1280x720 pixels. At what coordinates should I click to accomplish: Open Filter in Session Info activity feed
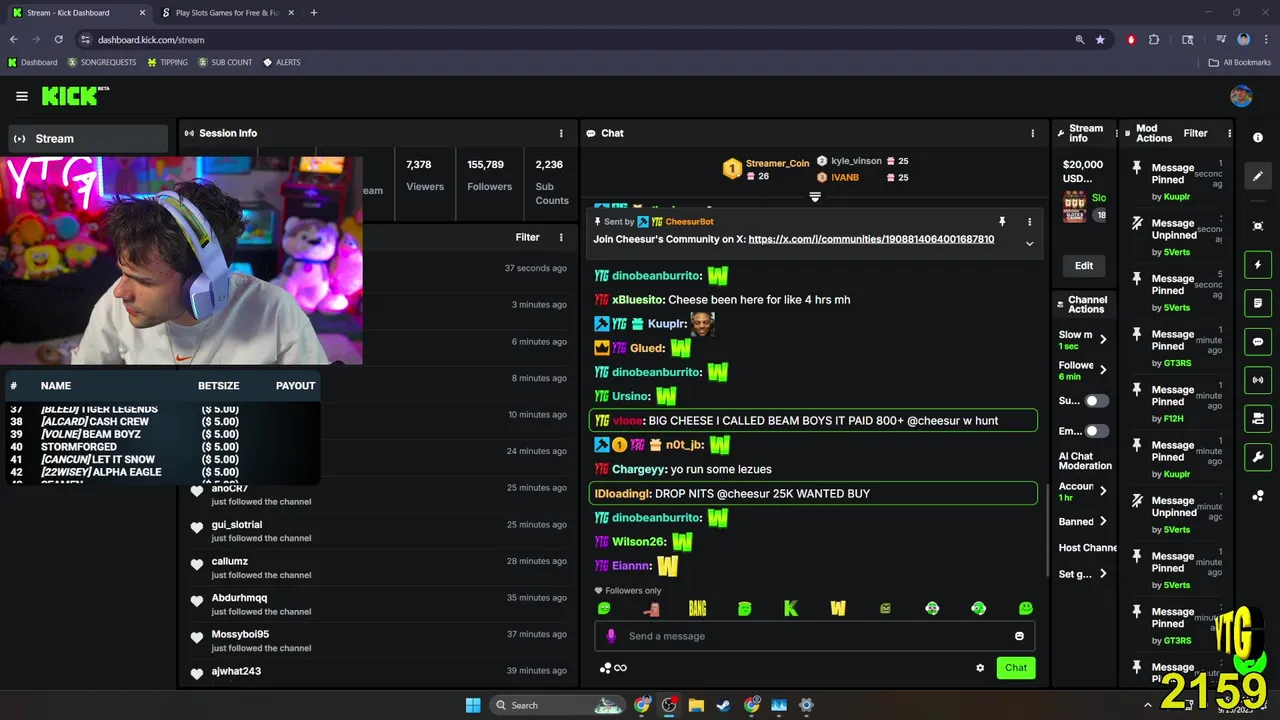[527, 237]
